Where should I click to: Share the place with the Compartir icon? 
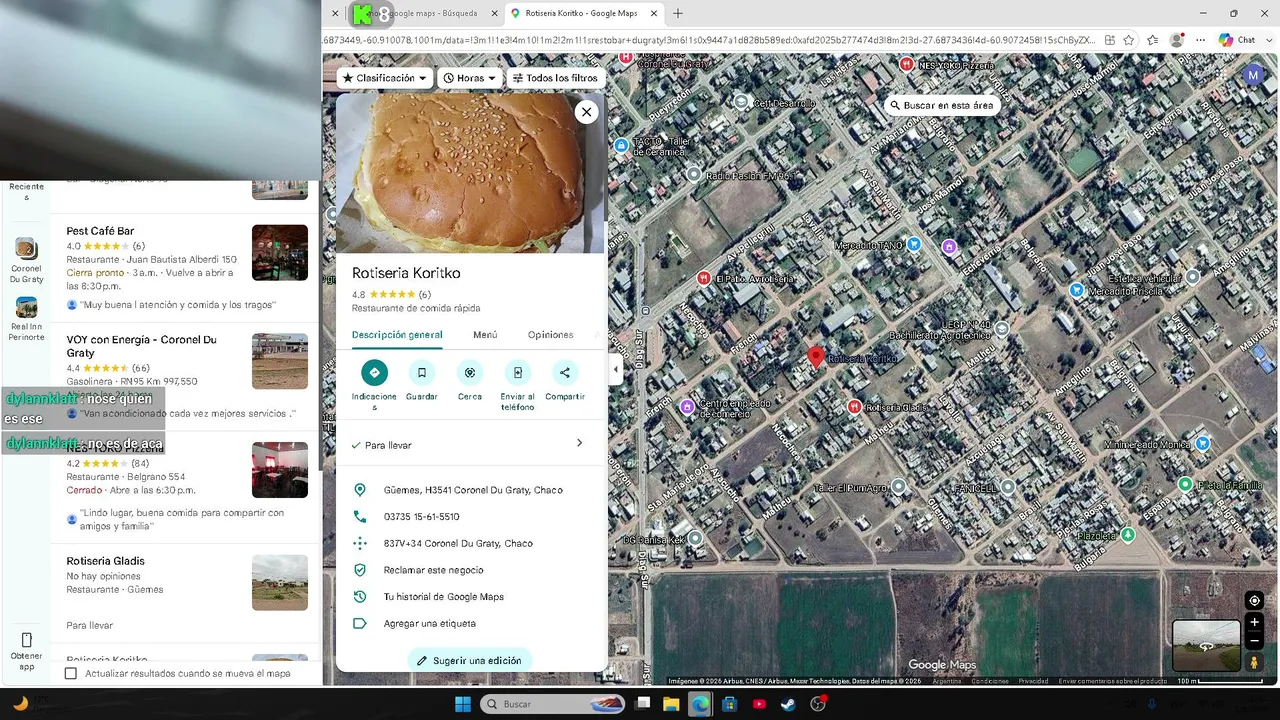point(565,373)
